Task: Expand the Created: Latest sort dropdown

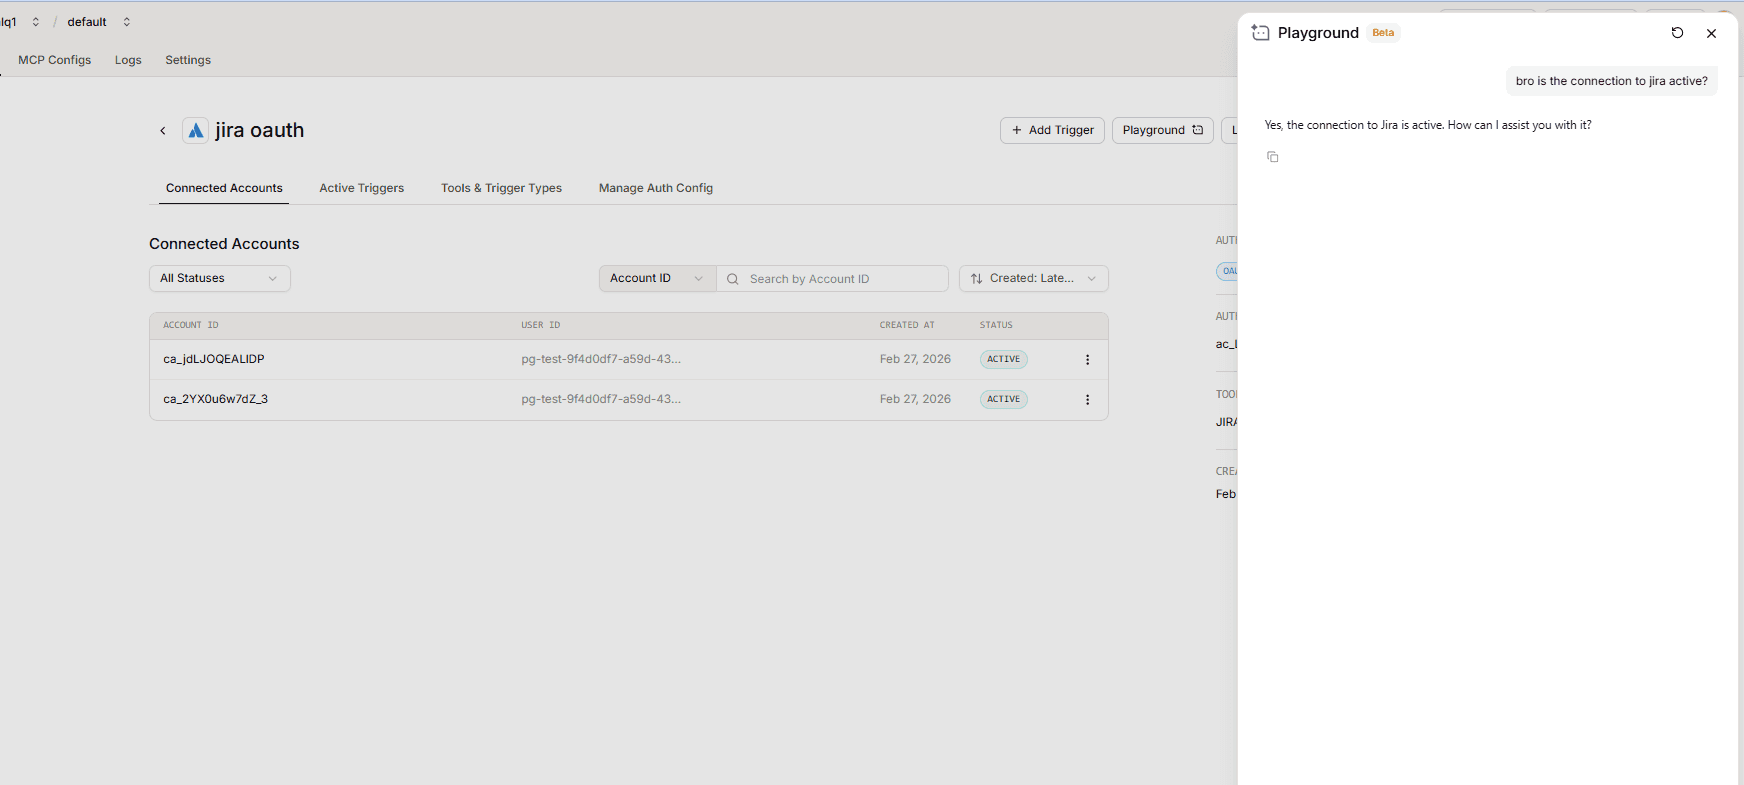Action: tap(1034, 279)
